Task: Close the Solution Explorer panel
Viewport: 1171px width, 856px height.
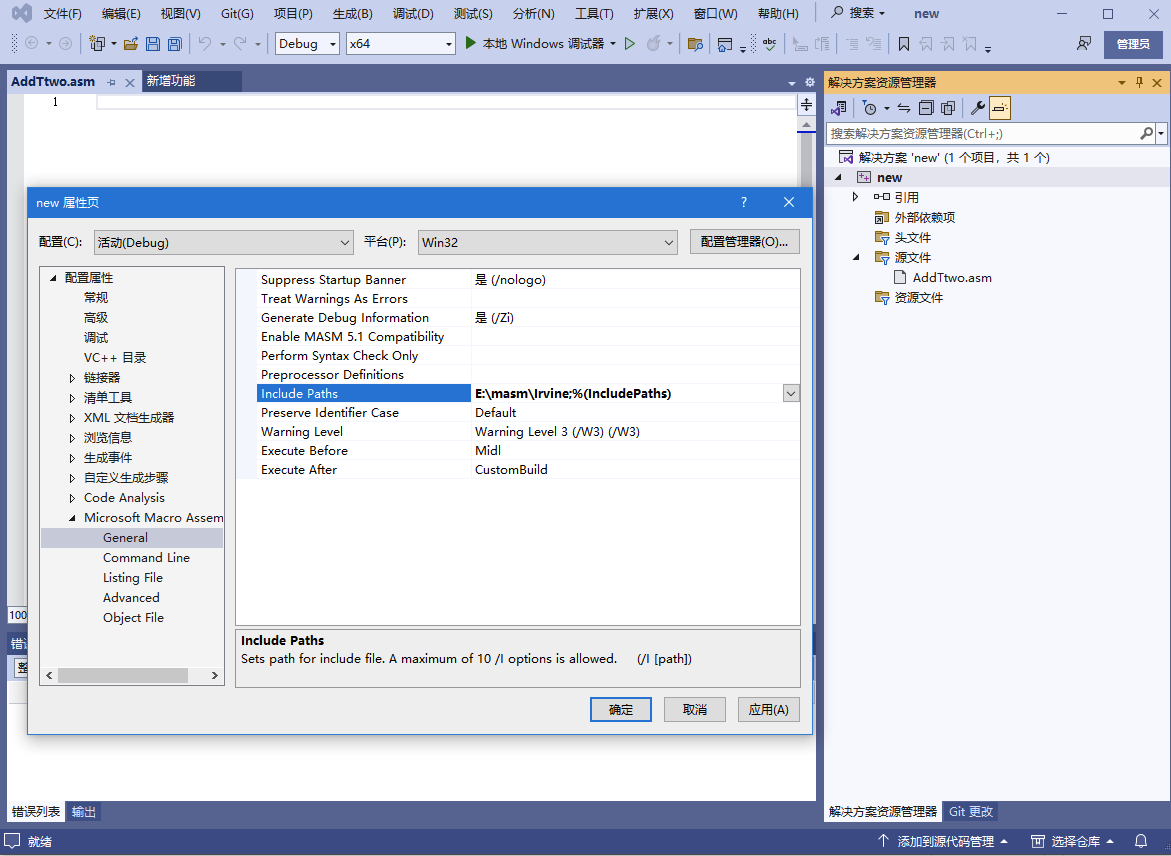Action: point(1158,82)
